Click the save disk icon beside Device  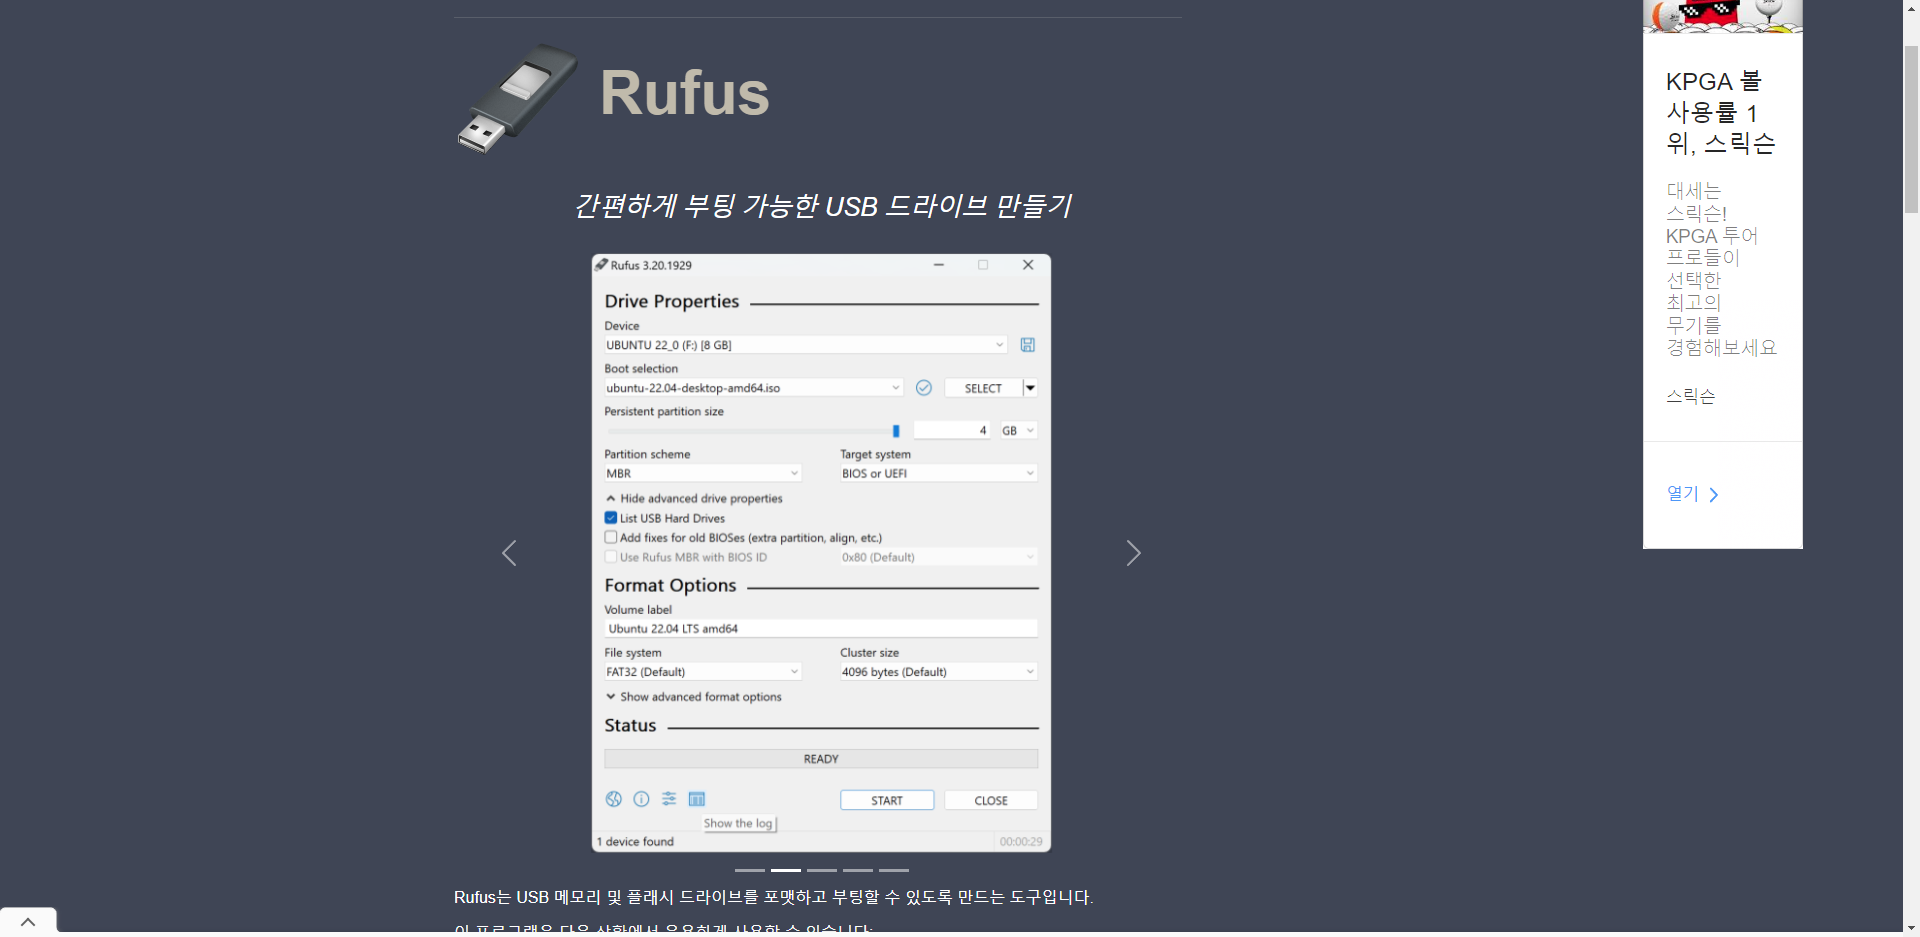click(1027, 345)
